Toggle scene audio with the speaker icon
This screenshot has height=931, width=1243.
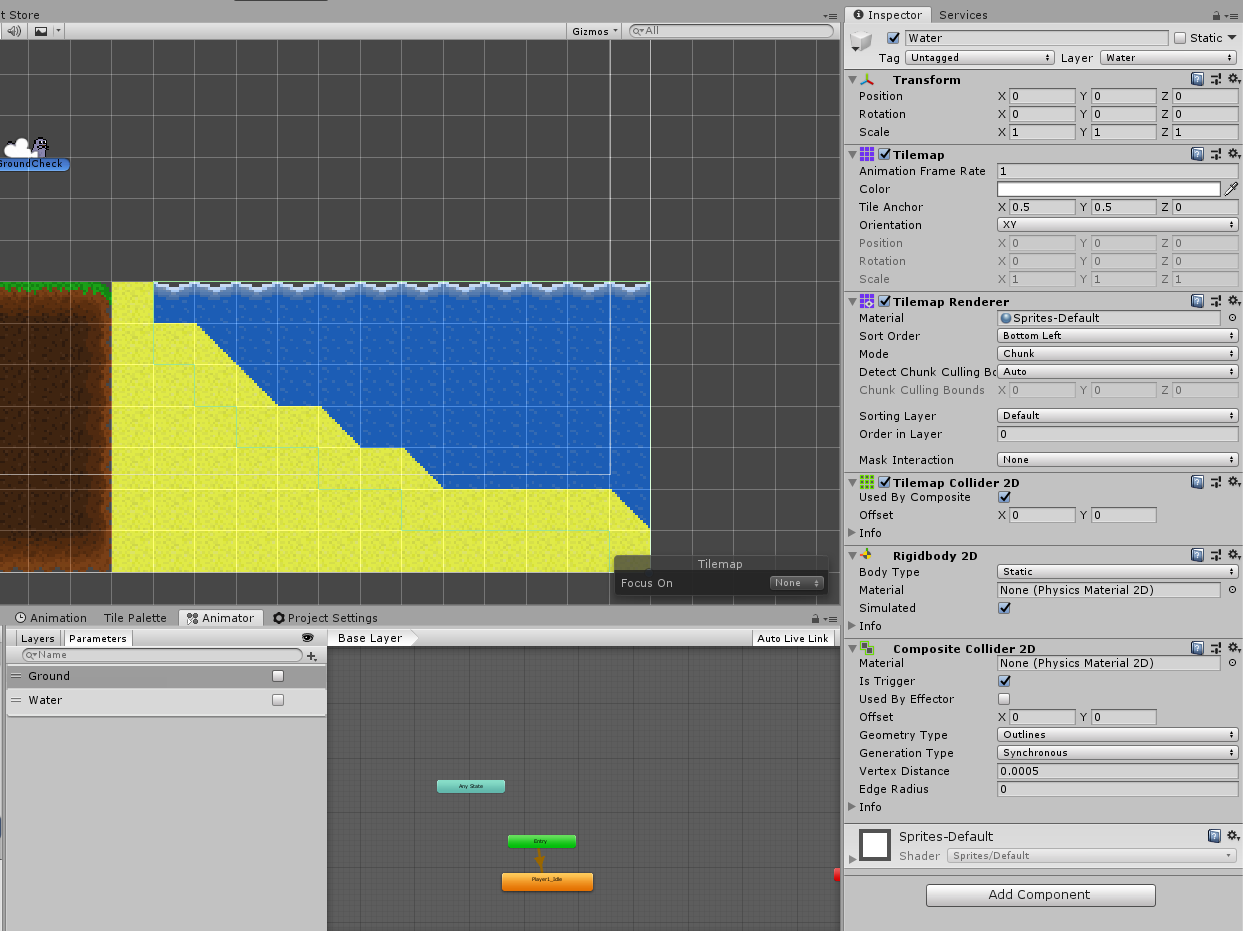(12, 31)
